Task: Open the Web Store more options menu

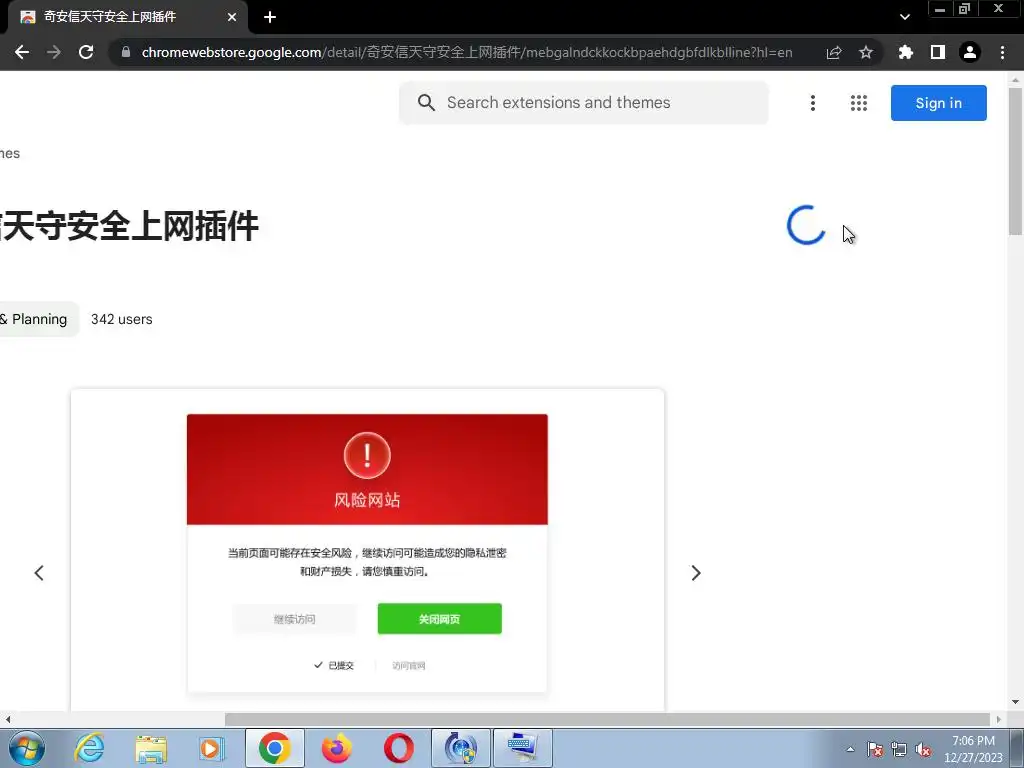Action: (813, 103)
